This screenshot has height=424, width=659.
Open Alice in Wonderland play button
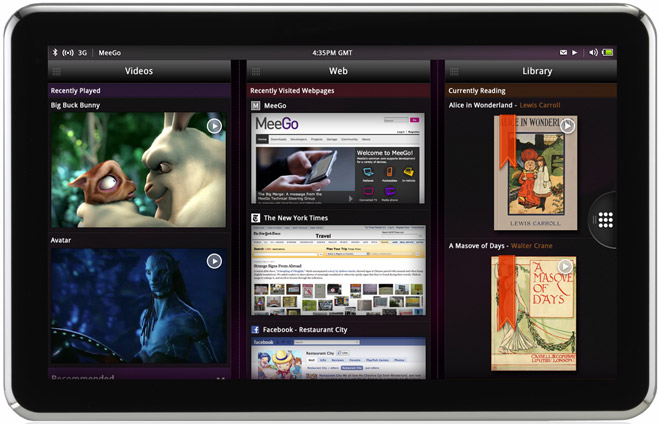tap(567, 125)
